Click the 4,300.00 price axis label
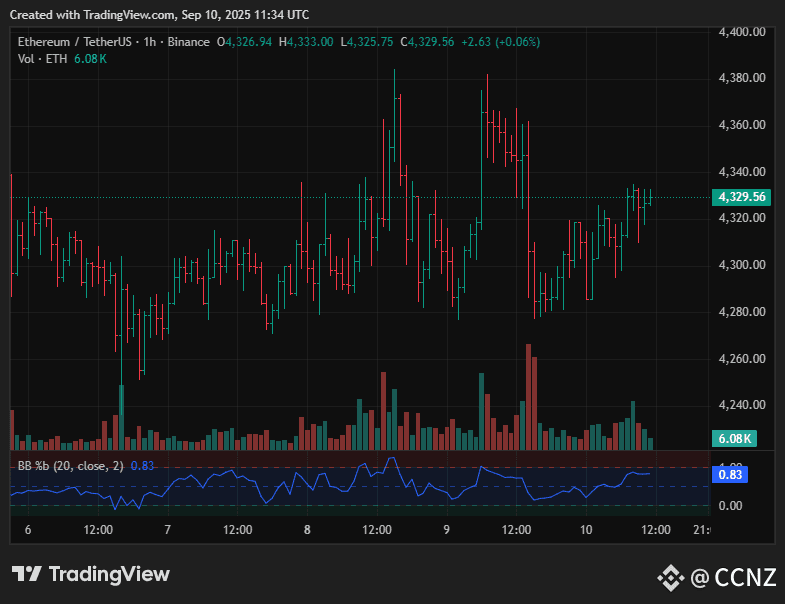 (x=742, y=265)
